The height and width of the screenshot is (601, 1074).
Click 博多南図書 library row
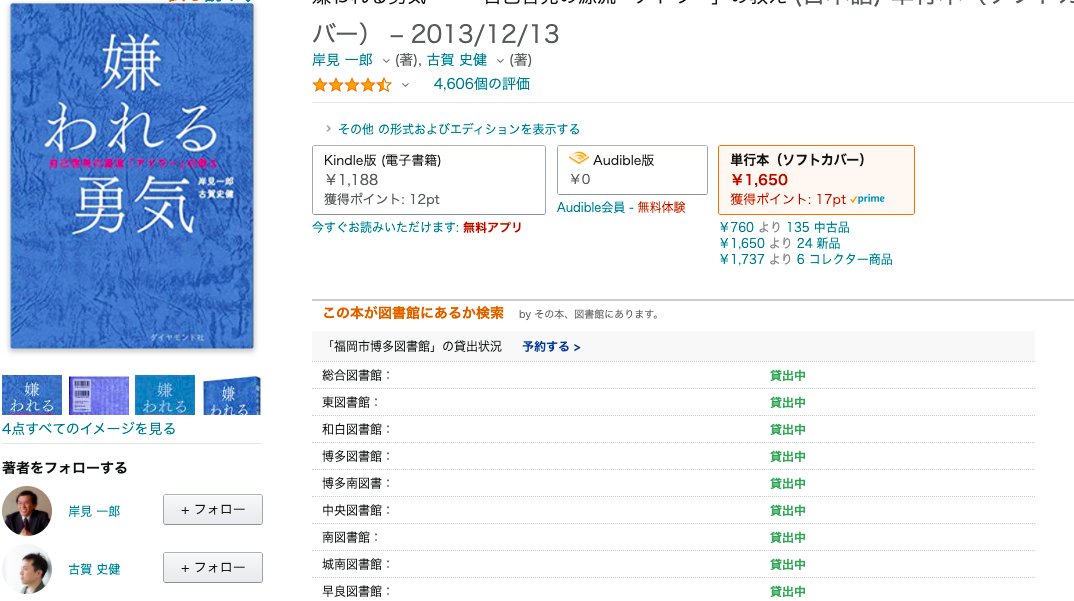[x=673, y=483]
